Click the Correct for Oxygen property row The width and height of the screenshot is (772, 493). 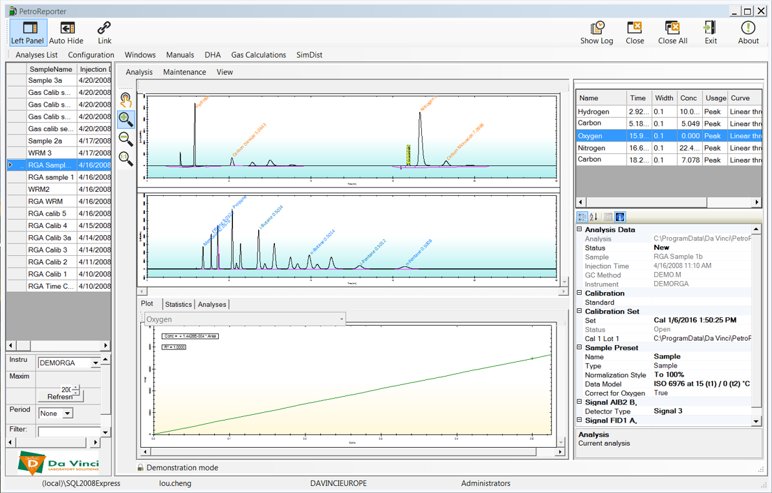(664, 393)
